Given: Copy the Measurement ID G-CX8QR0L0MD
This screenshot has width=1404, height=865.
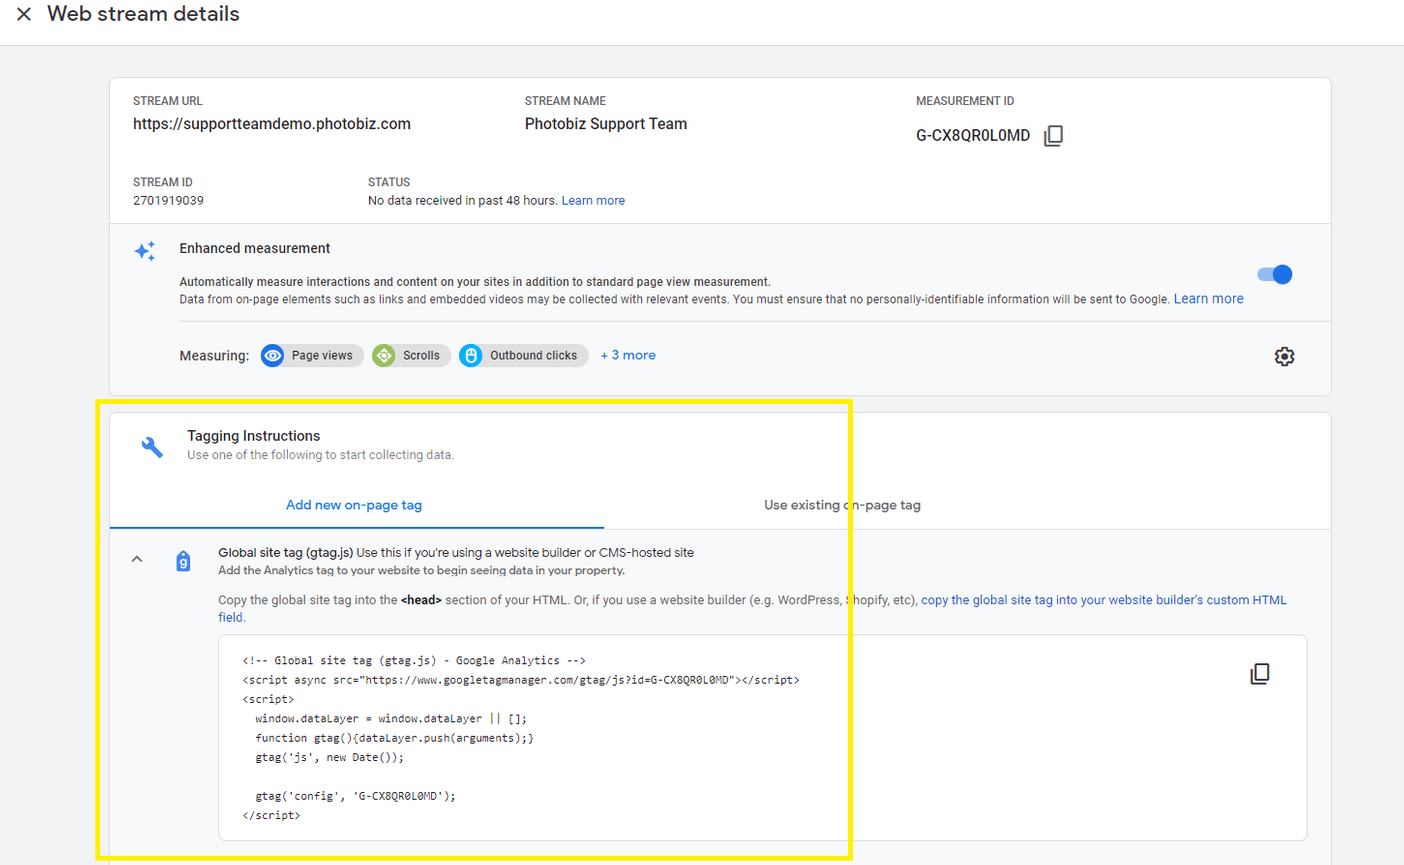Looking at the screenshot, I should 1053,135.
